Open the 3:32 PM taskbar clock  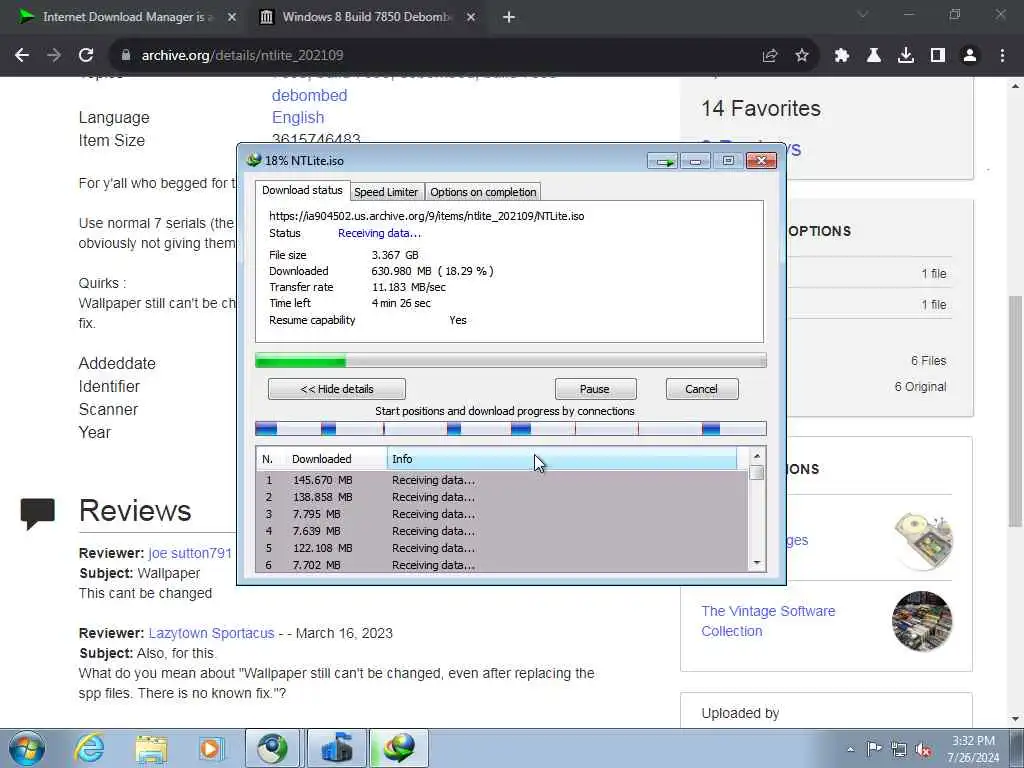click(x=974, y=749)
